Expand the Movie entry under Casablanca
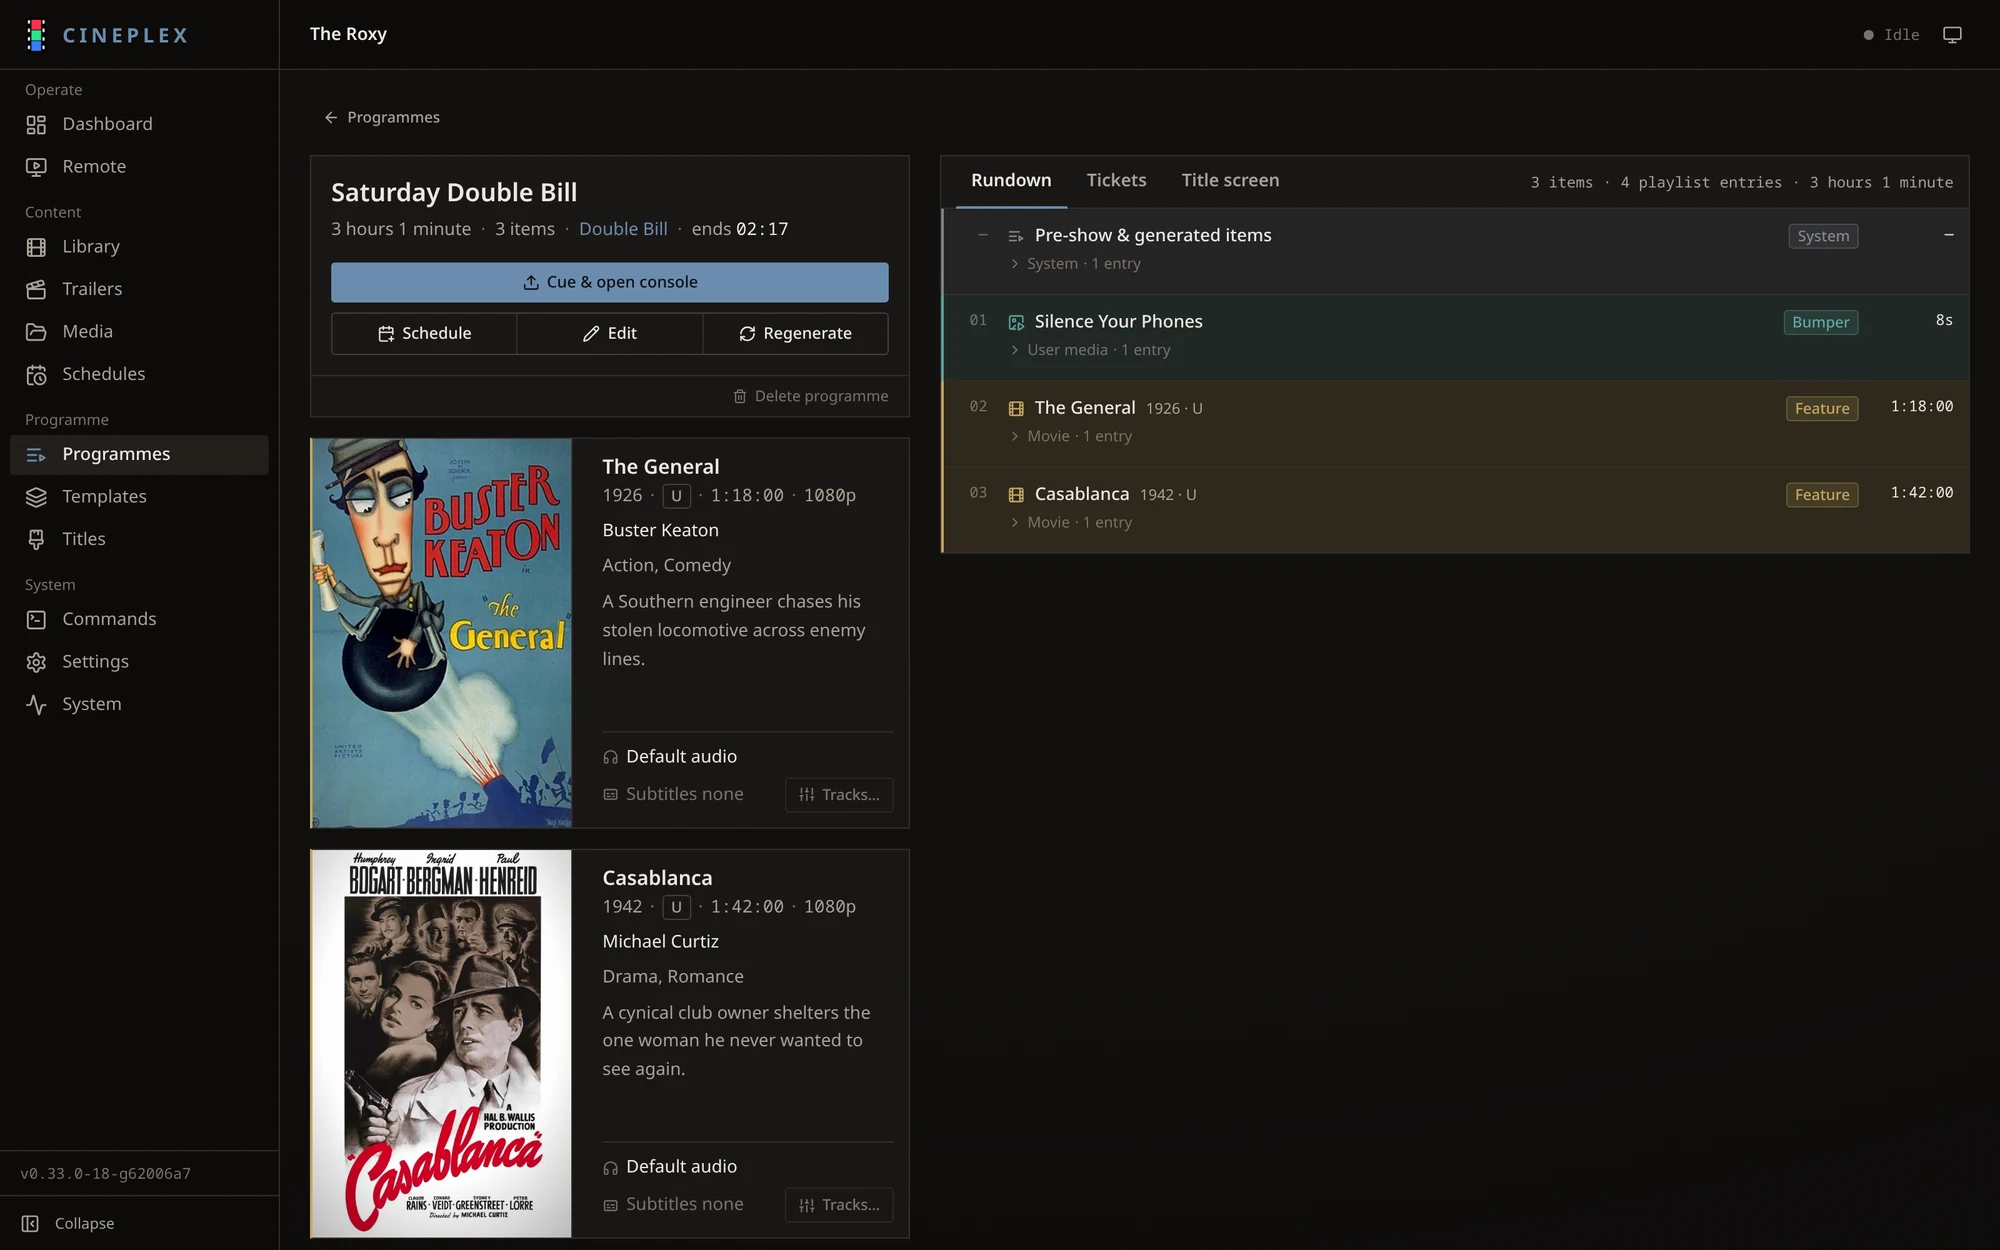This screenshot has width=2000, height=1250. pyautogui.click(x=1071, y=522)
